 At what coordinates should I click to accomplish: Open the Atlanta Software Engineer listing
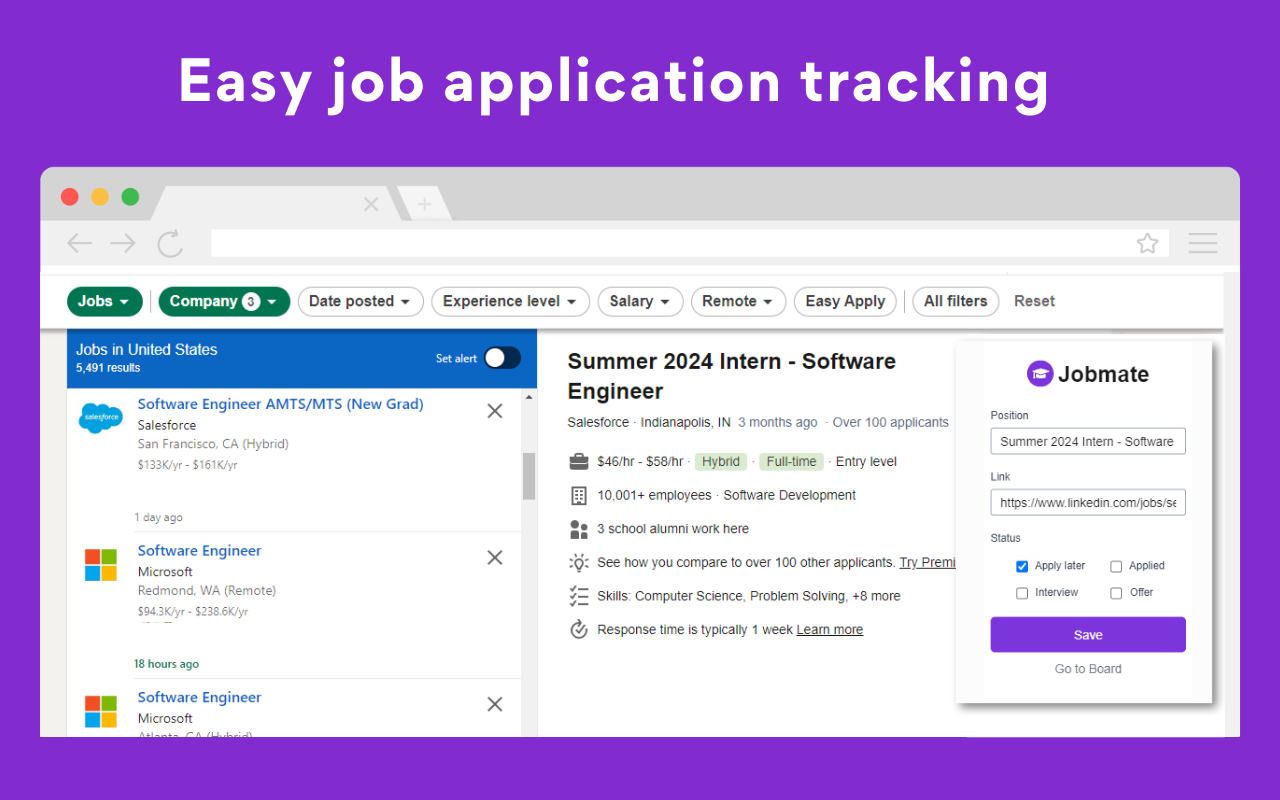(199, 698)
